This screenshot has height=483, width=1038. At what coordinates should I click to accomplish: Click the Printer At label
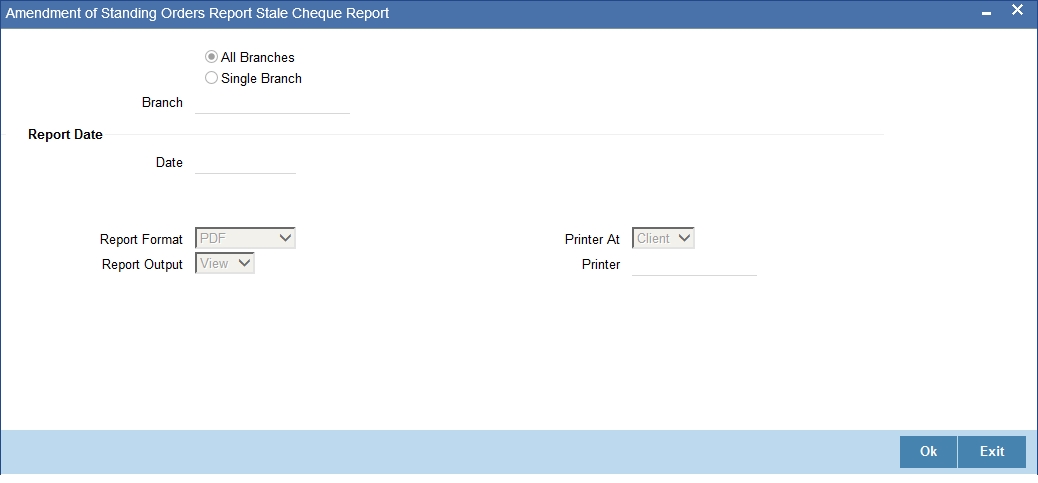pos(592,240)
